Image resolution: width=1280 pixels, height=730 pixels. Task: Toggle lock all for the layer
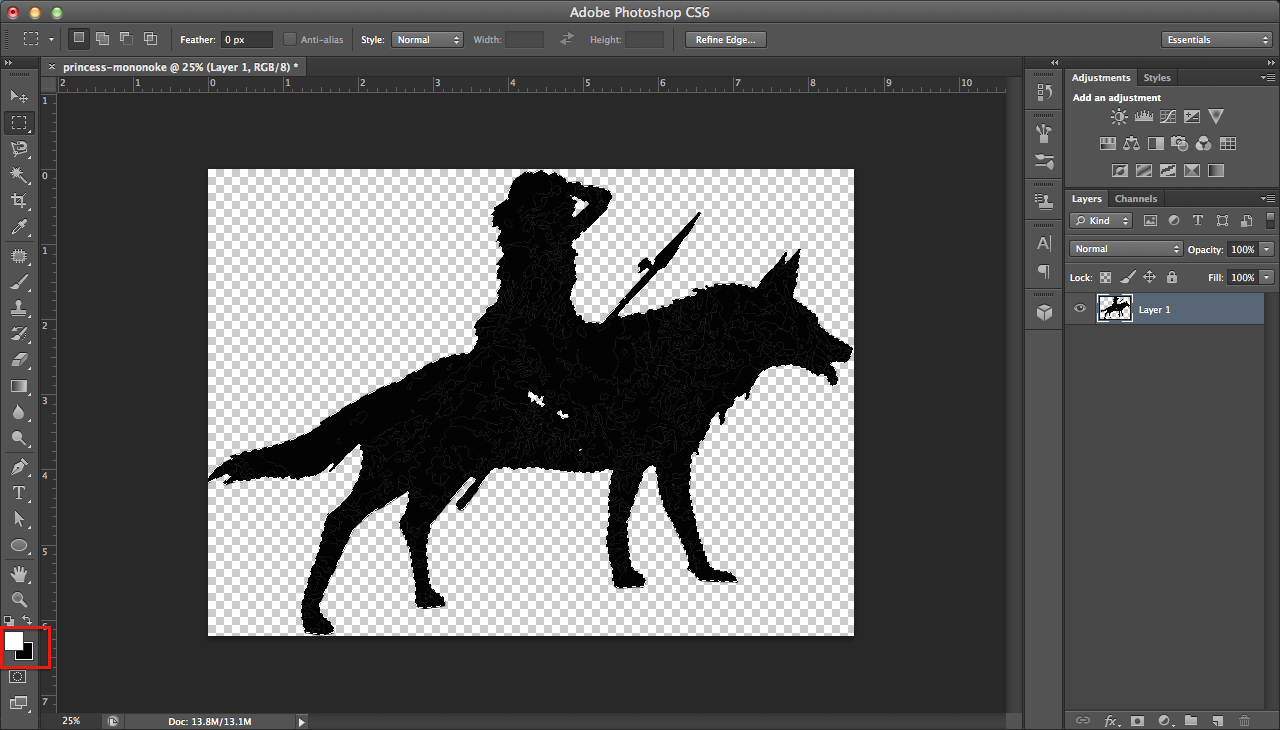[1171, 277]
